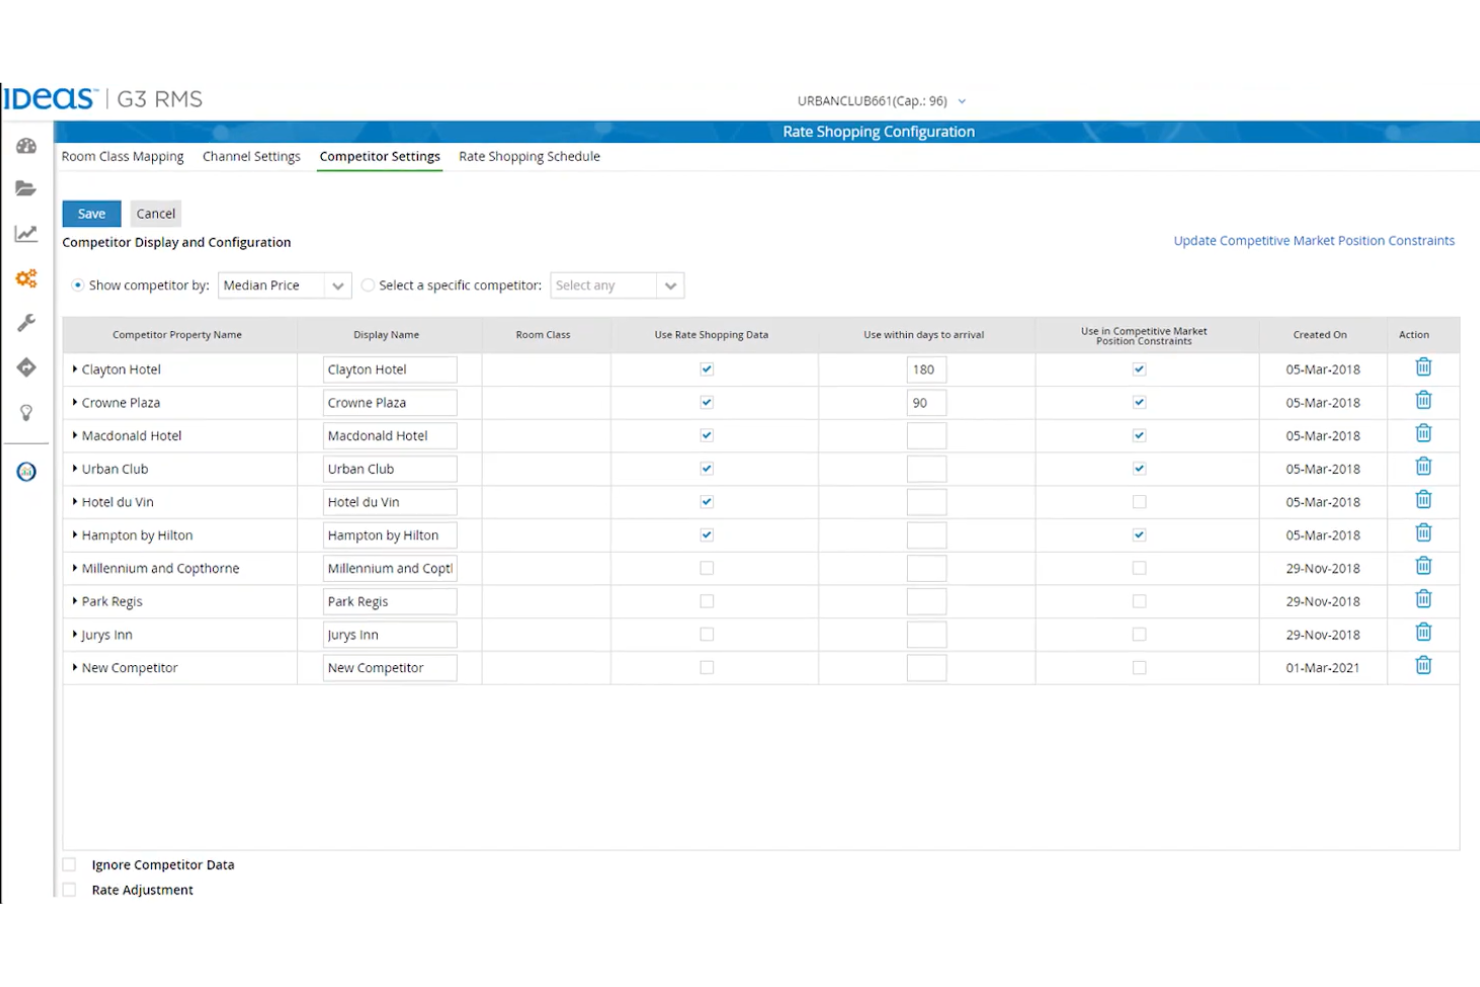Image resolution: width=1480 pixels, height=987 pixels.
Task: Expand the Jurys Inn row
Action: click(x=75, y=634)
